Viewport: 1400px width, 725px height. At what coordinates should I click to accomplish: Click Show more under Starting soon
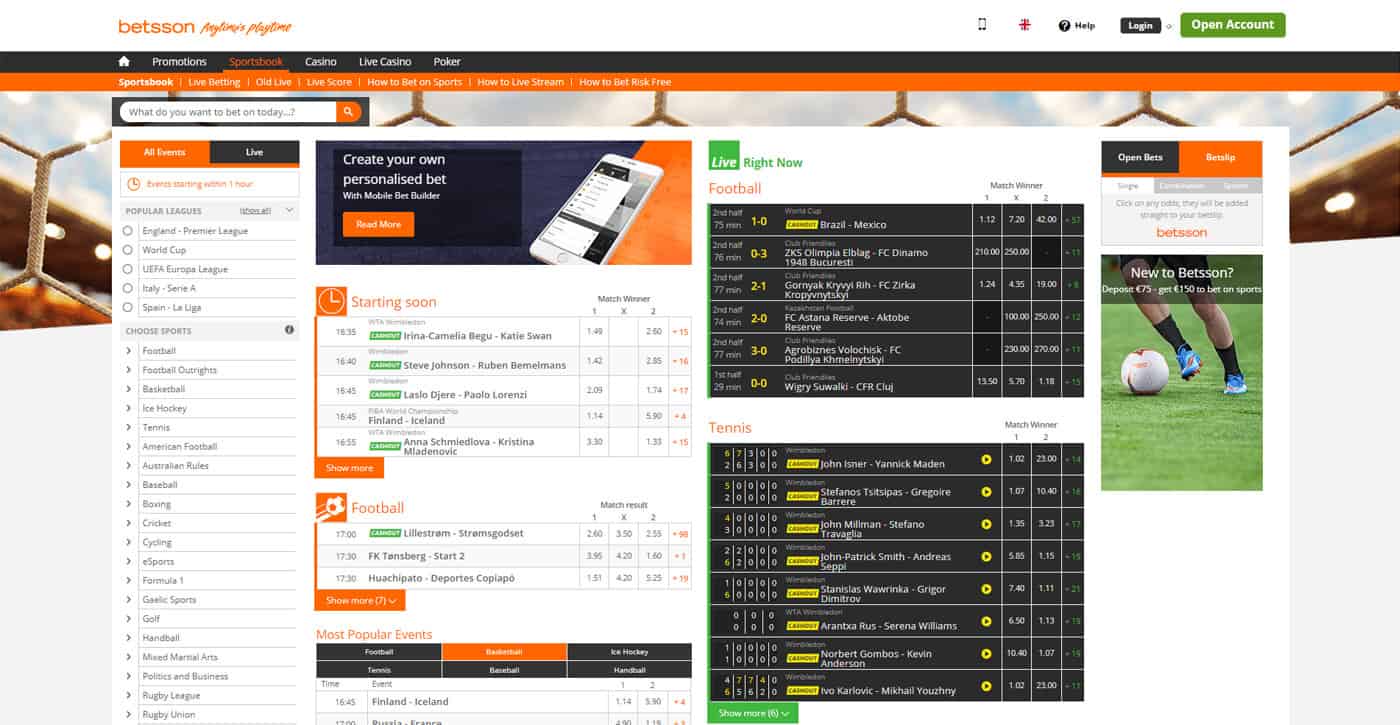tap(350, 468)
